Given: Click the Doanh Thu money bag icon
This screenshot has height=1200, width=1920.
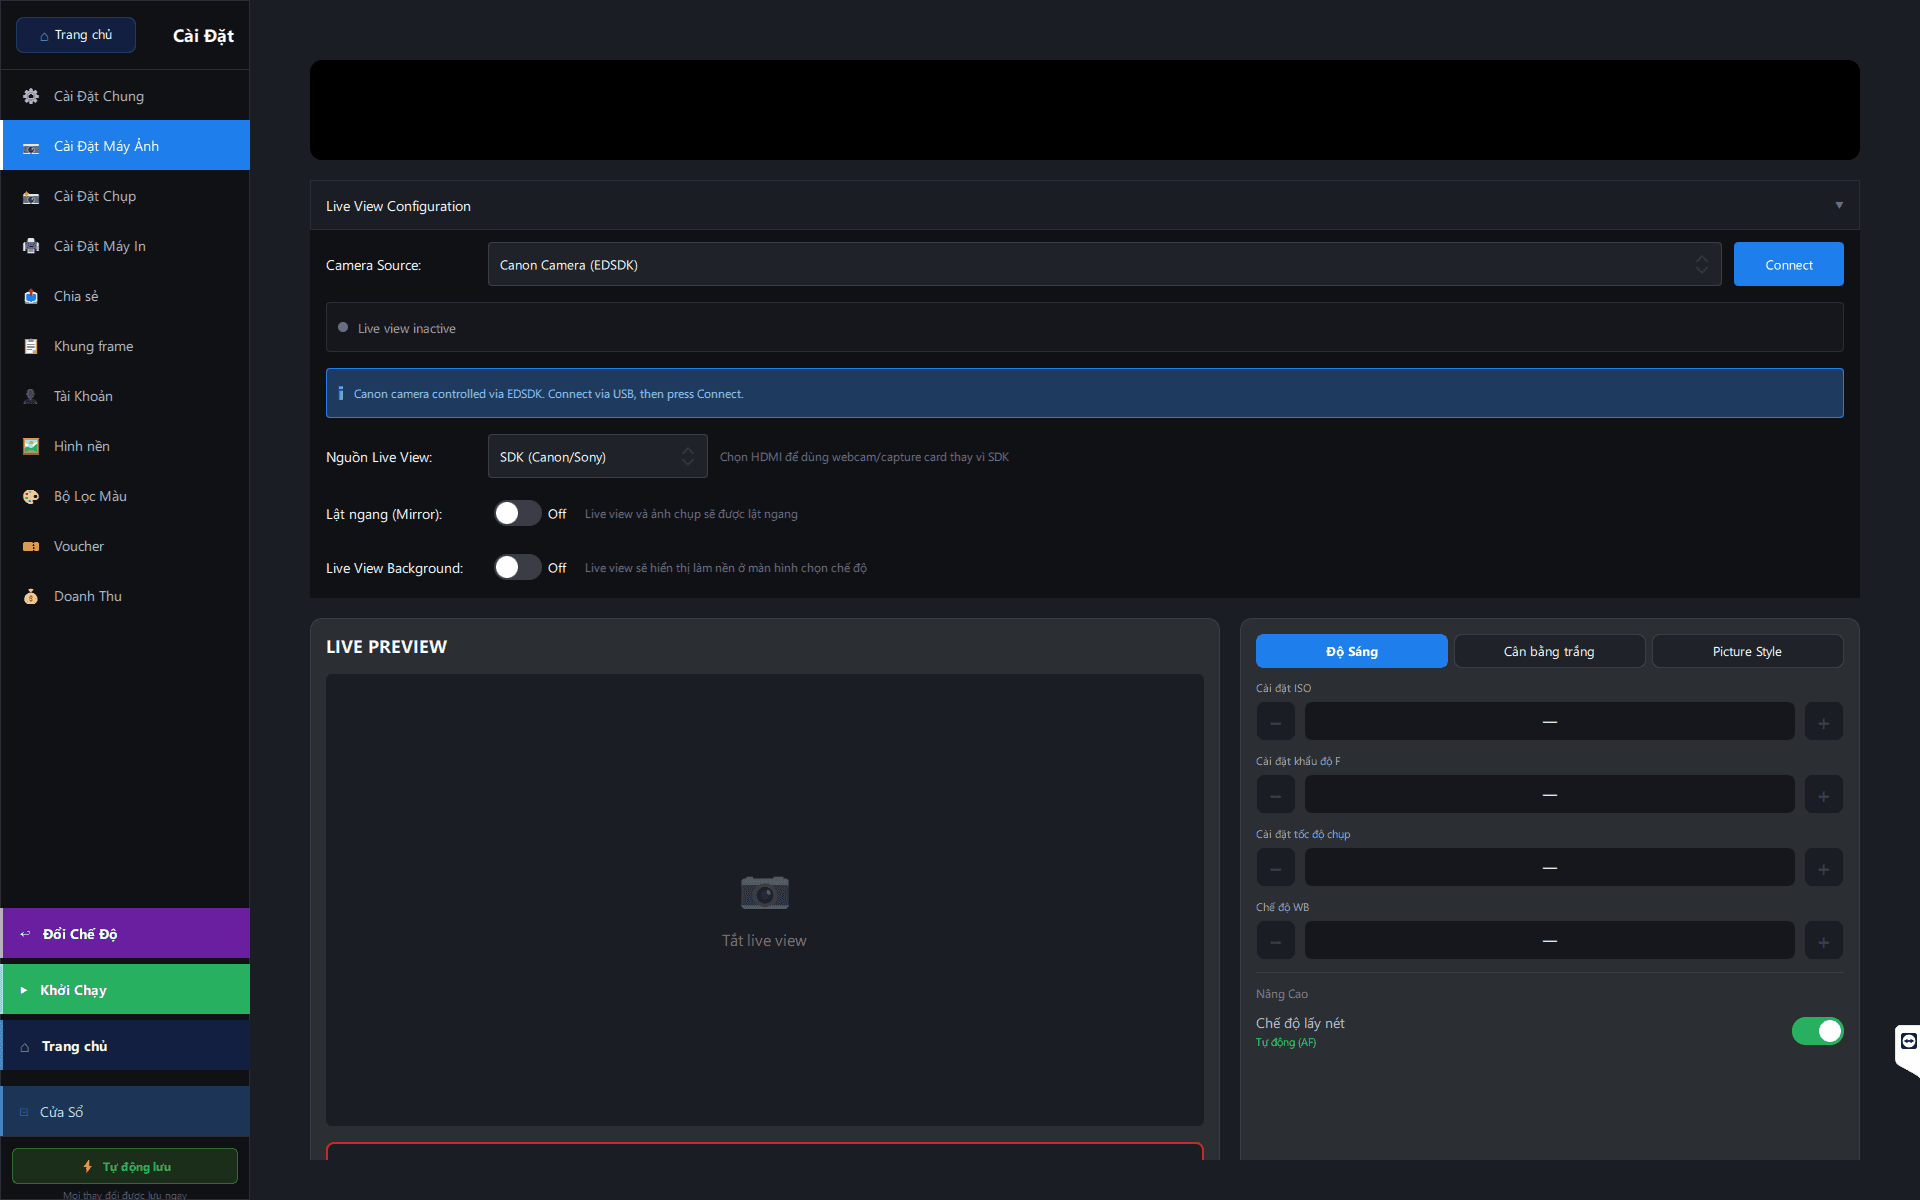Looking at the screenshot, I should coord(31,596).
